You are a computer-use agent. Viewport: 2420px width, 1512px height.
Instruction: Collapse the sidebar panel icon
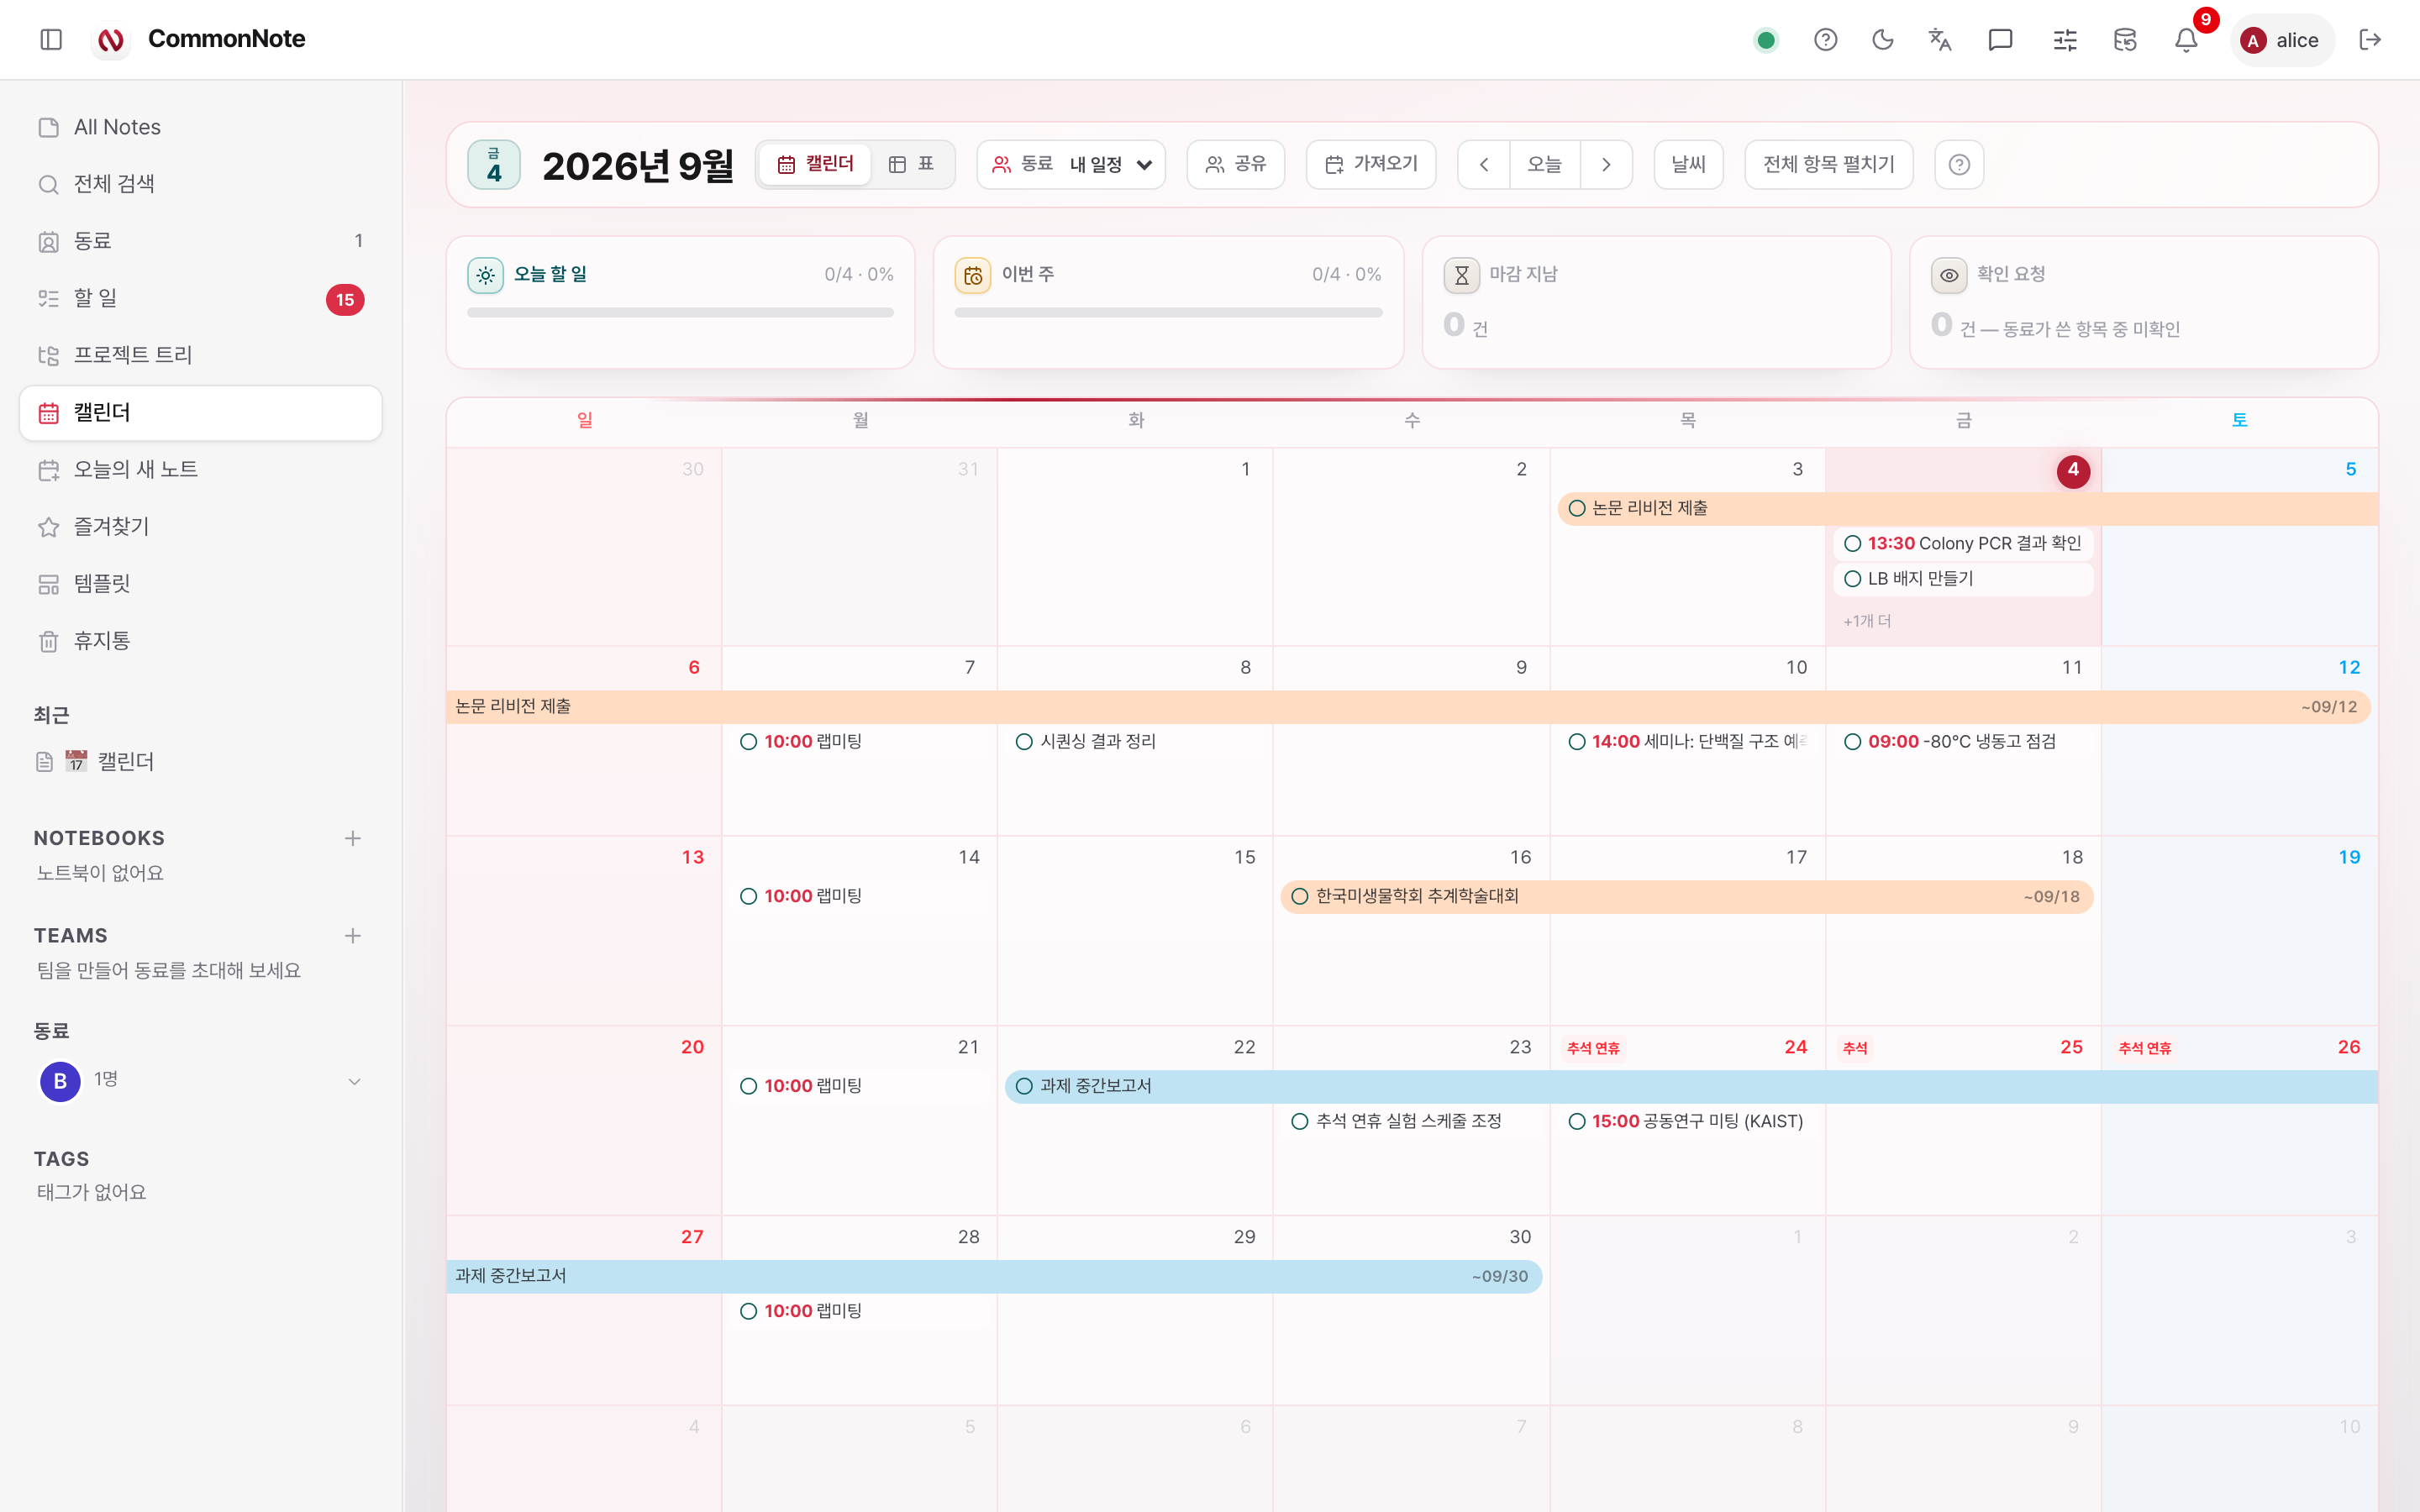point(51,39)
